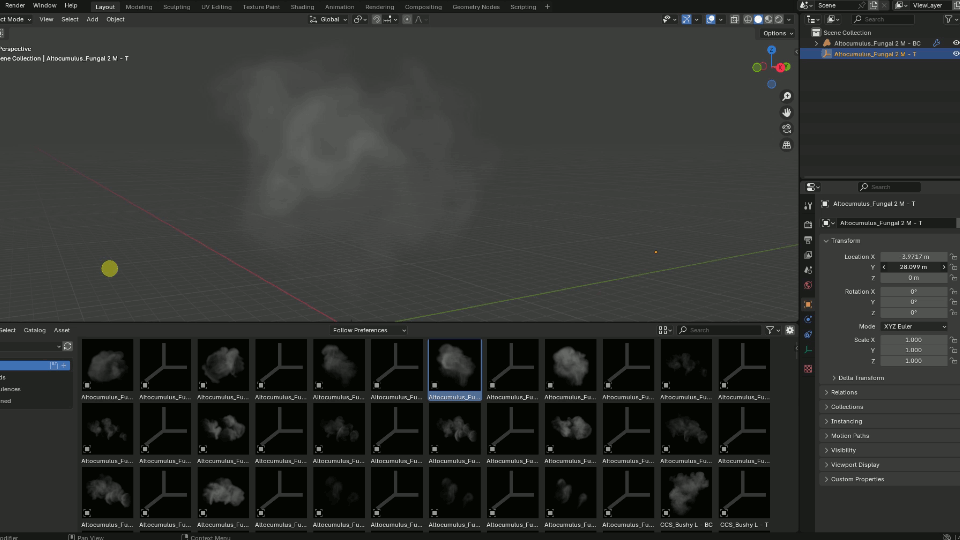Viewport: 960px width, 540px height.
Task: Open the Follow Preferences import dropdown
Action: (369, 330)
